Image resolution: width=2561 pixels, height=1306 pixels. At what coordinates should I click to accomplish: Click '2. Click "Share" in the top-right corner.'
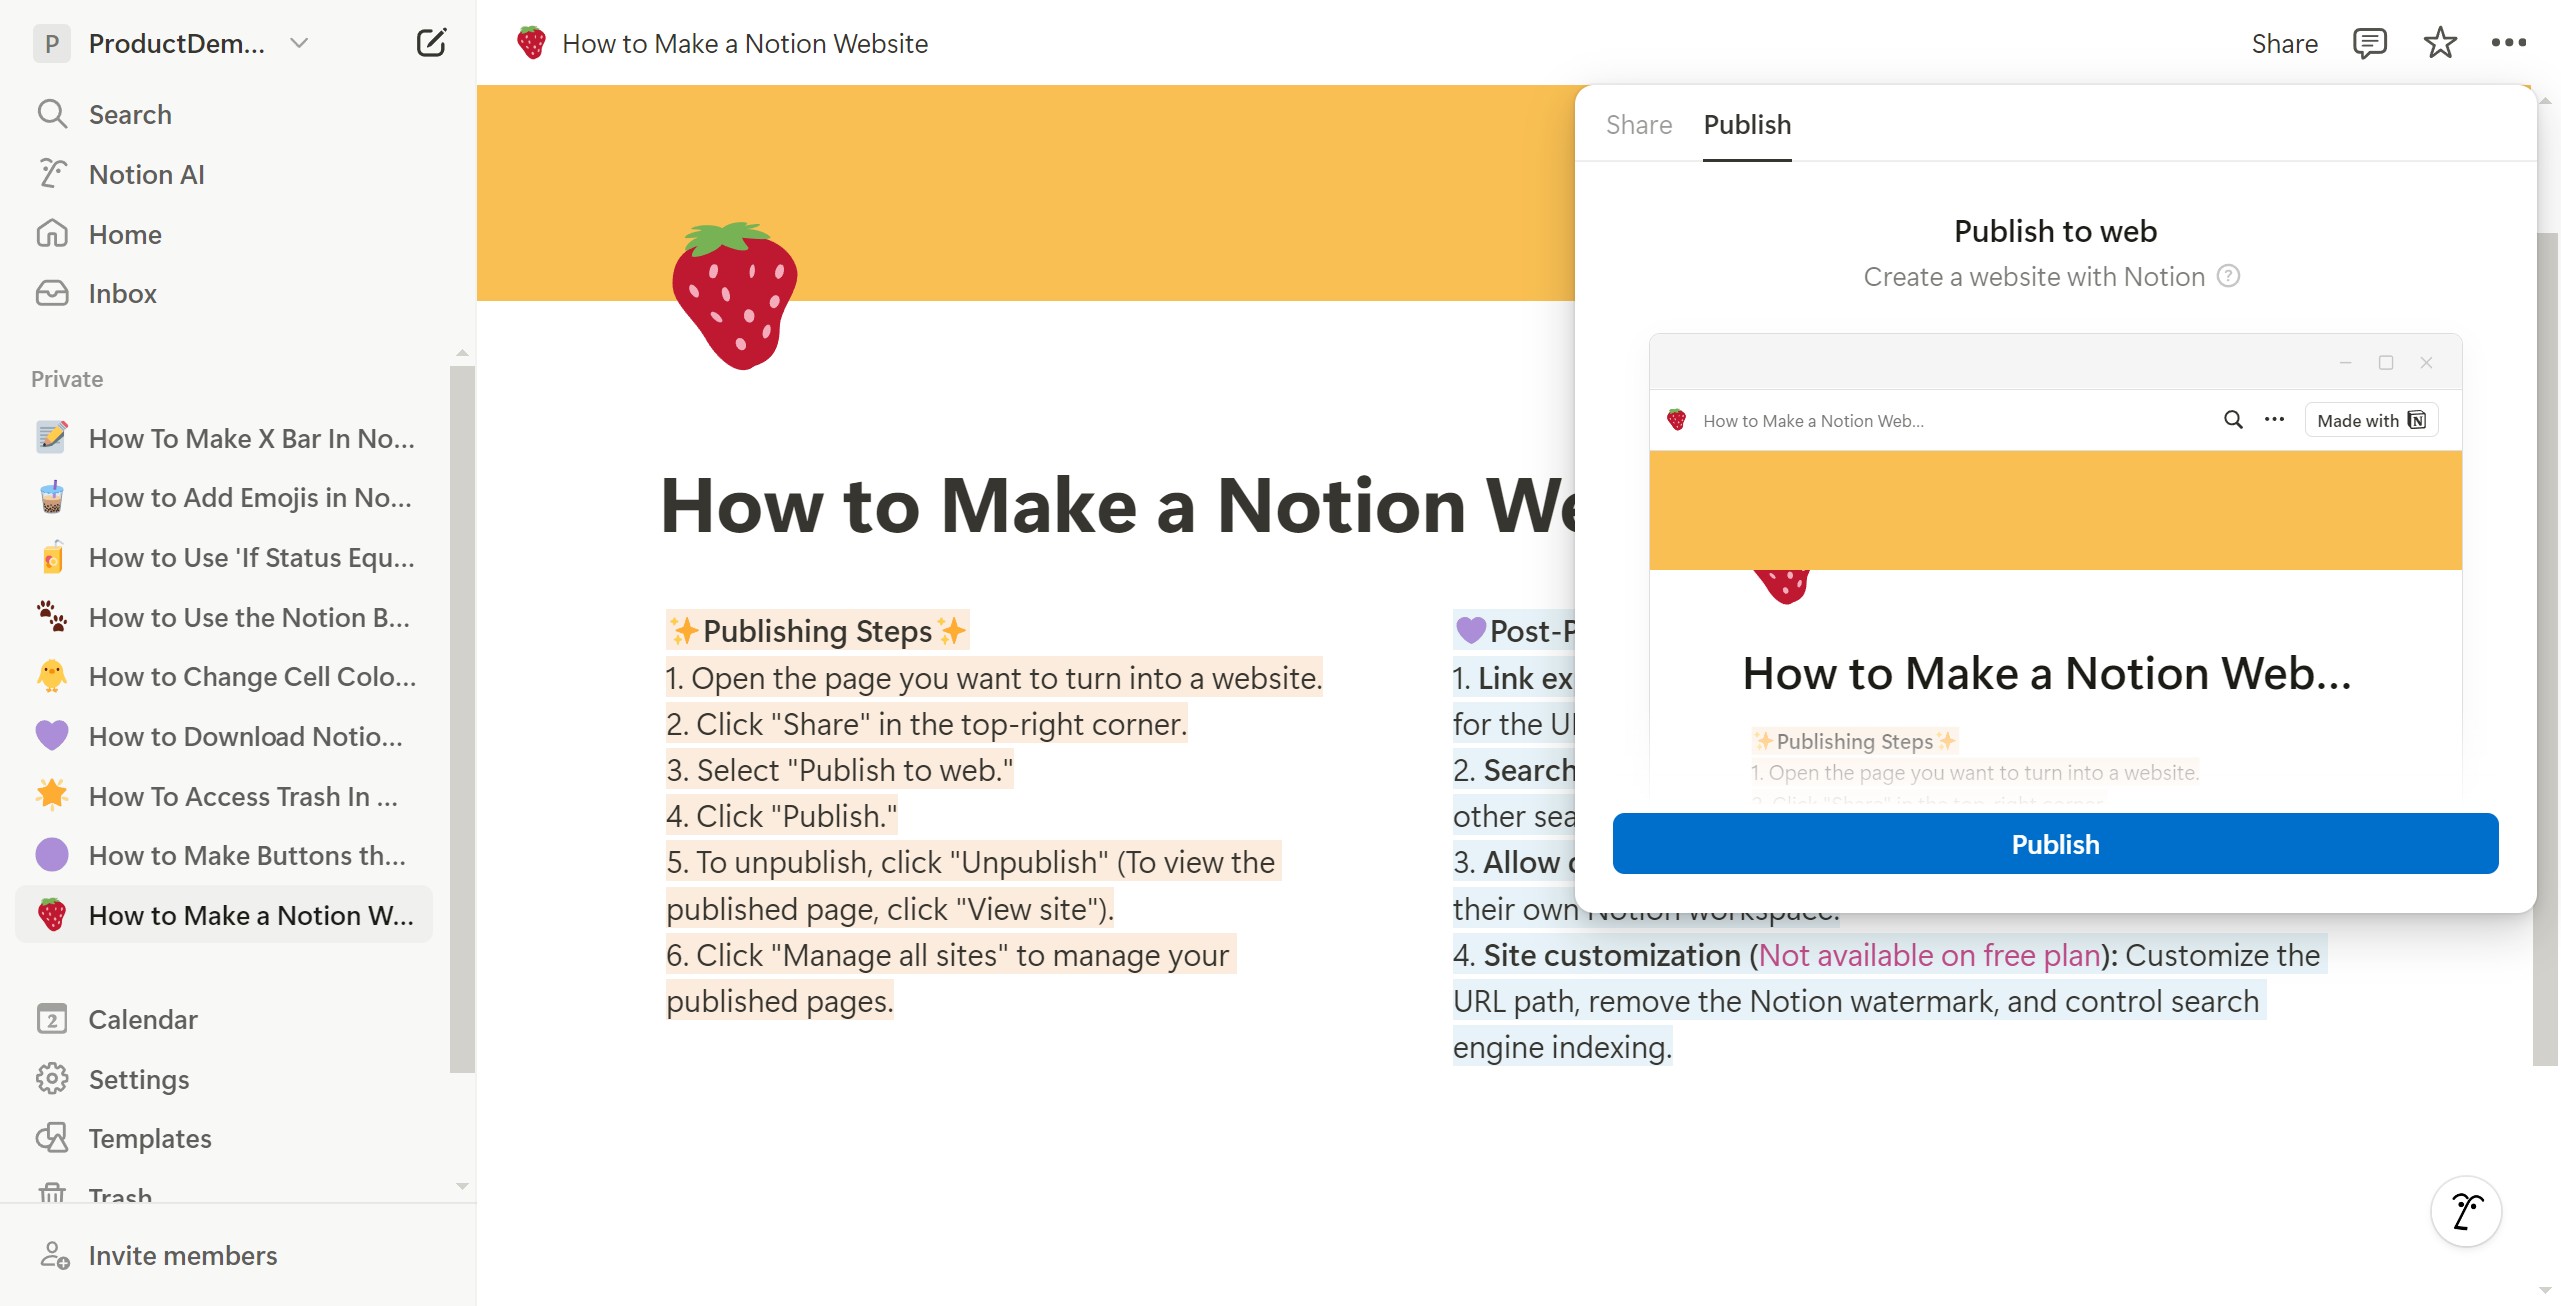(x=927, y=724)
